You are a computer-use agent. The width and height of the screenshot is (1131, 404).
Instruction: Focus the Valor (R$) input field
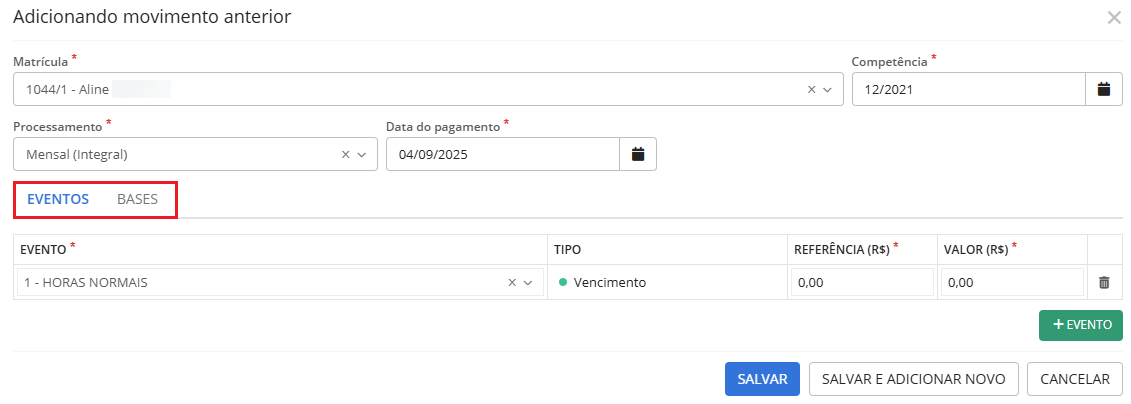[x=1011, y=283]
